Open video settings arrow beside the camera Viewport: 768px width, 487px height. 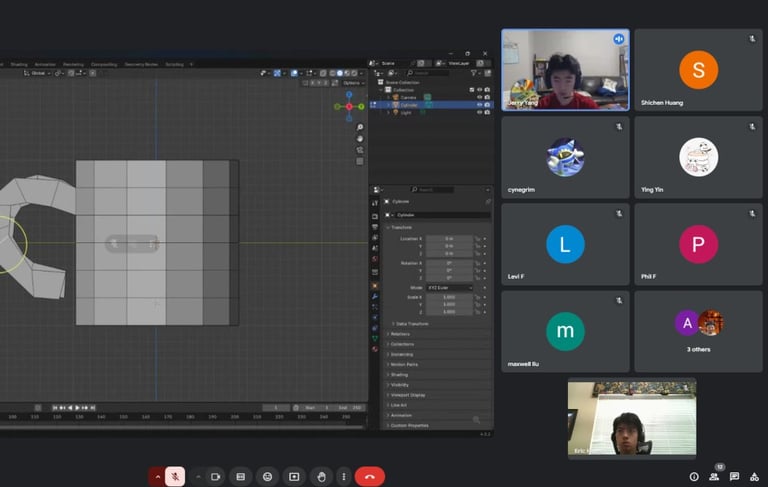(198, 476)
